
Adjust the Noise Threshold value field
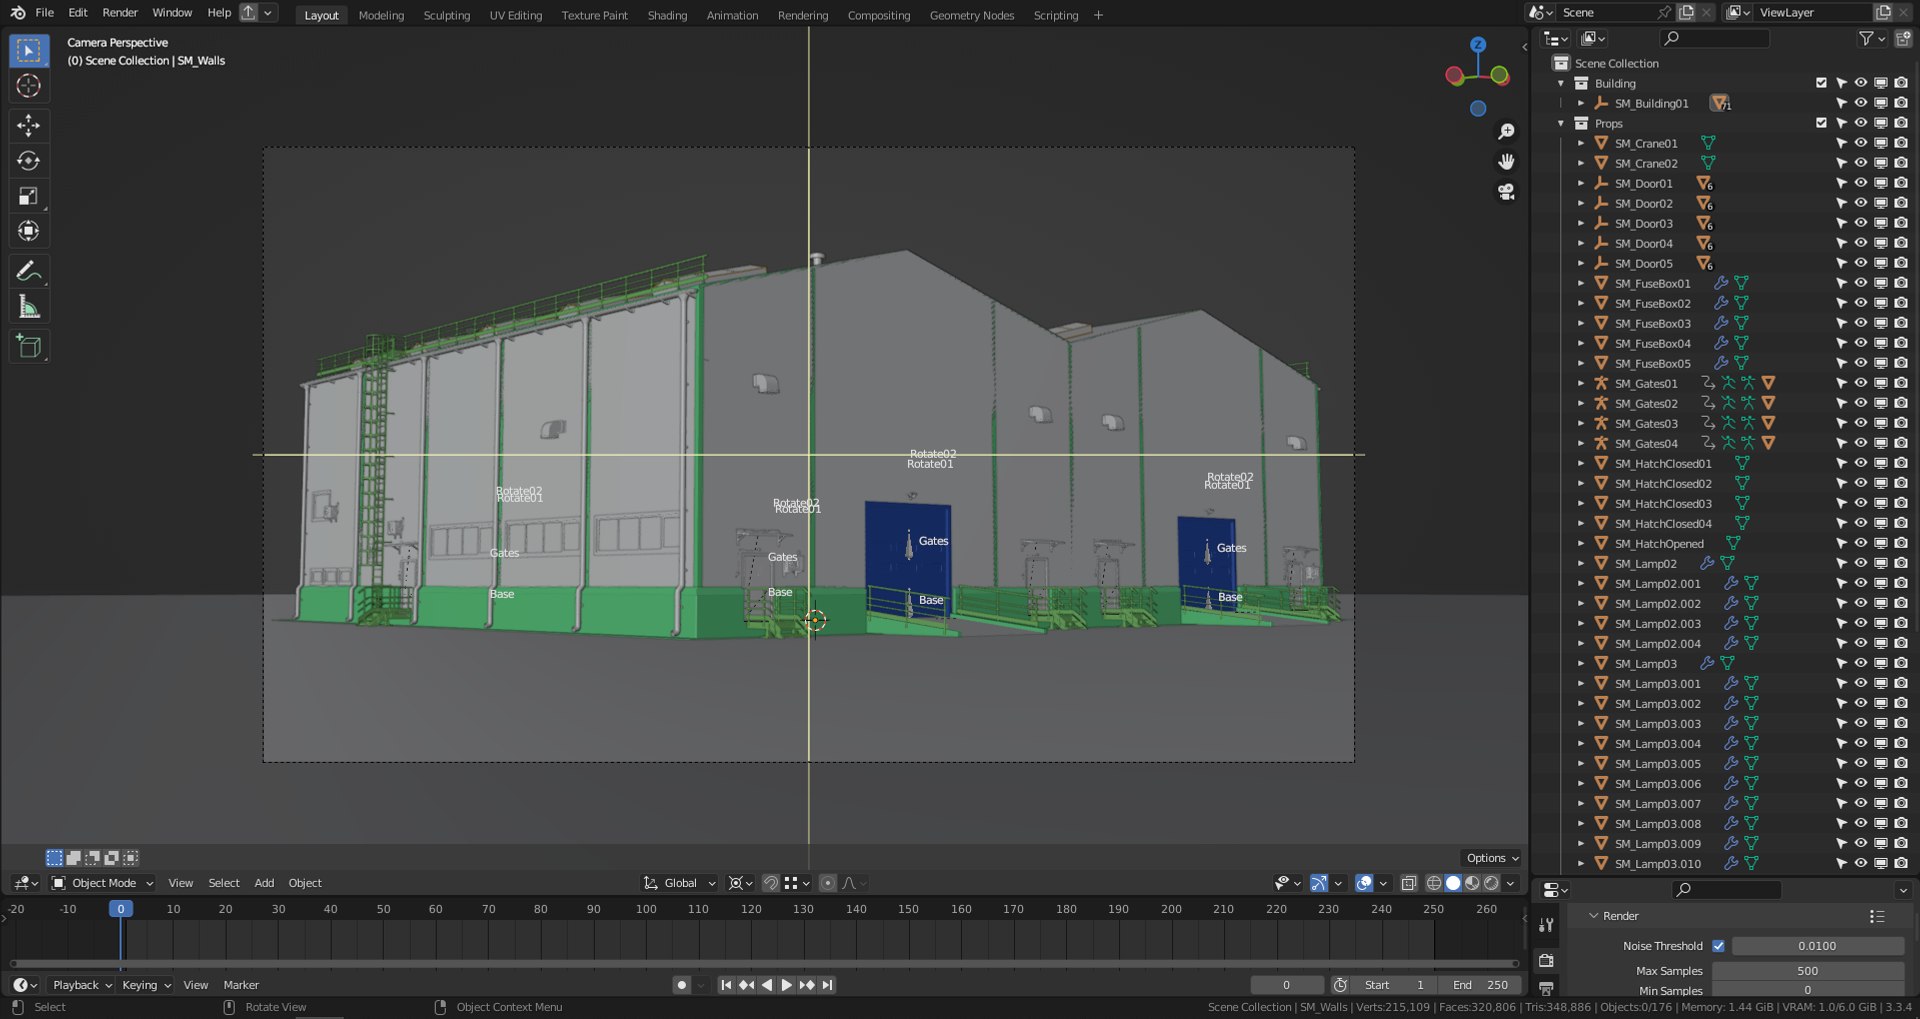[1817, 946]
